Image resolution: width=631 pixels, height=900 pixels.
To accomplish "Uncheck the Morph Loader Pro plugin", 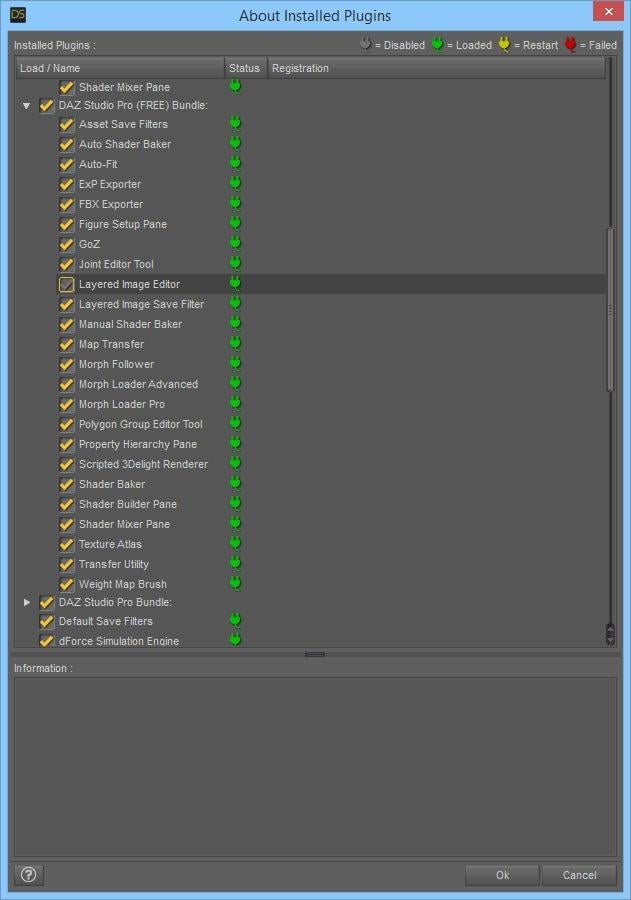I will coord(67,405).
